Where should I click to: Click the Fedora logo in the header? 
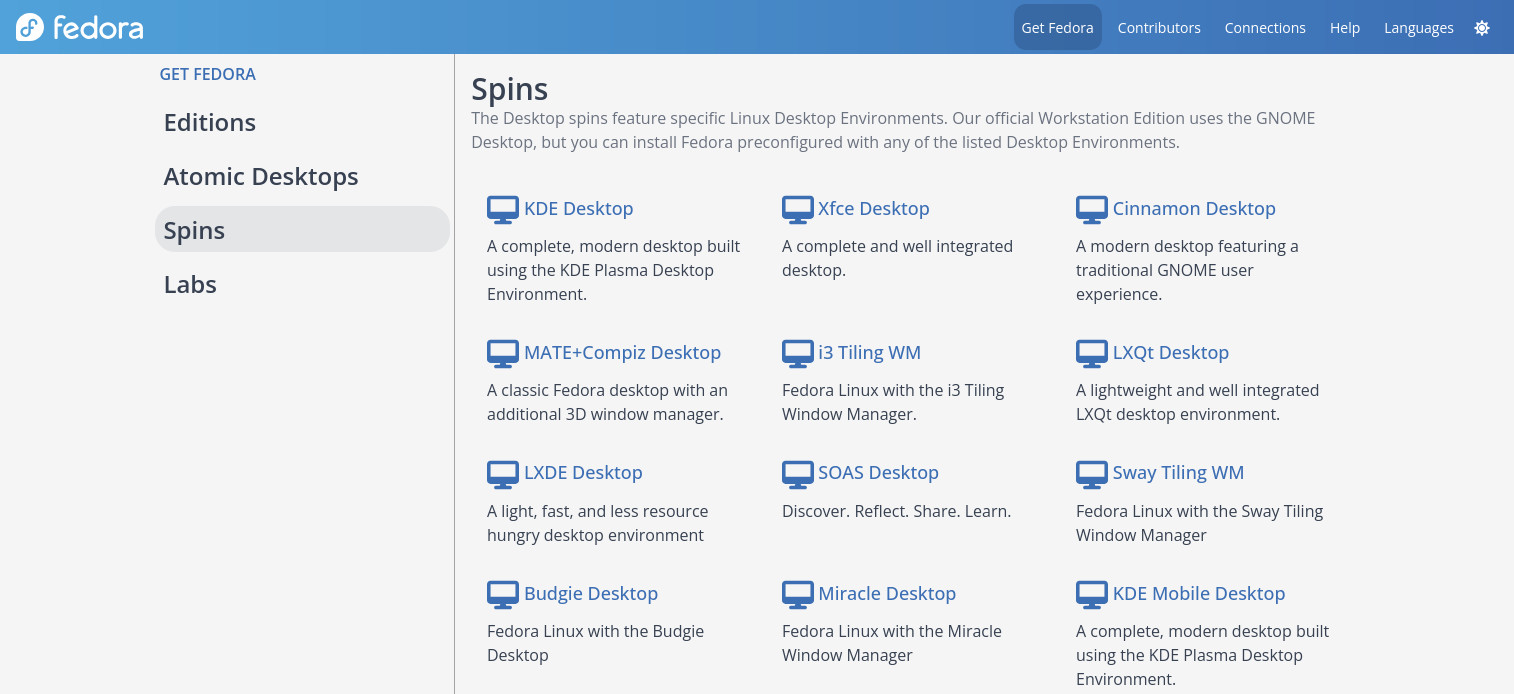pyautogui.click(x=80, y=27)
